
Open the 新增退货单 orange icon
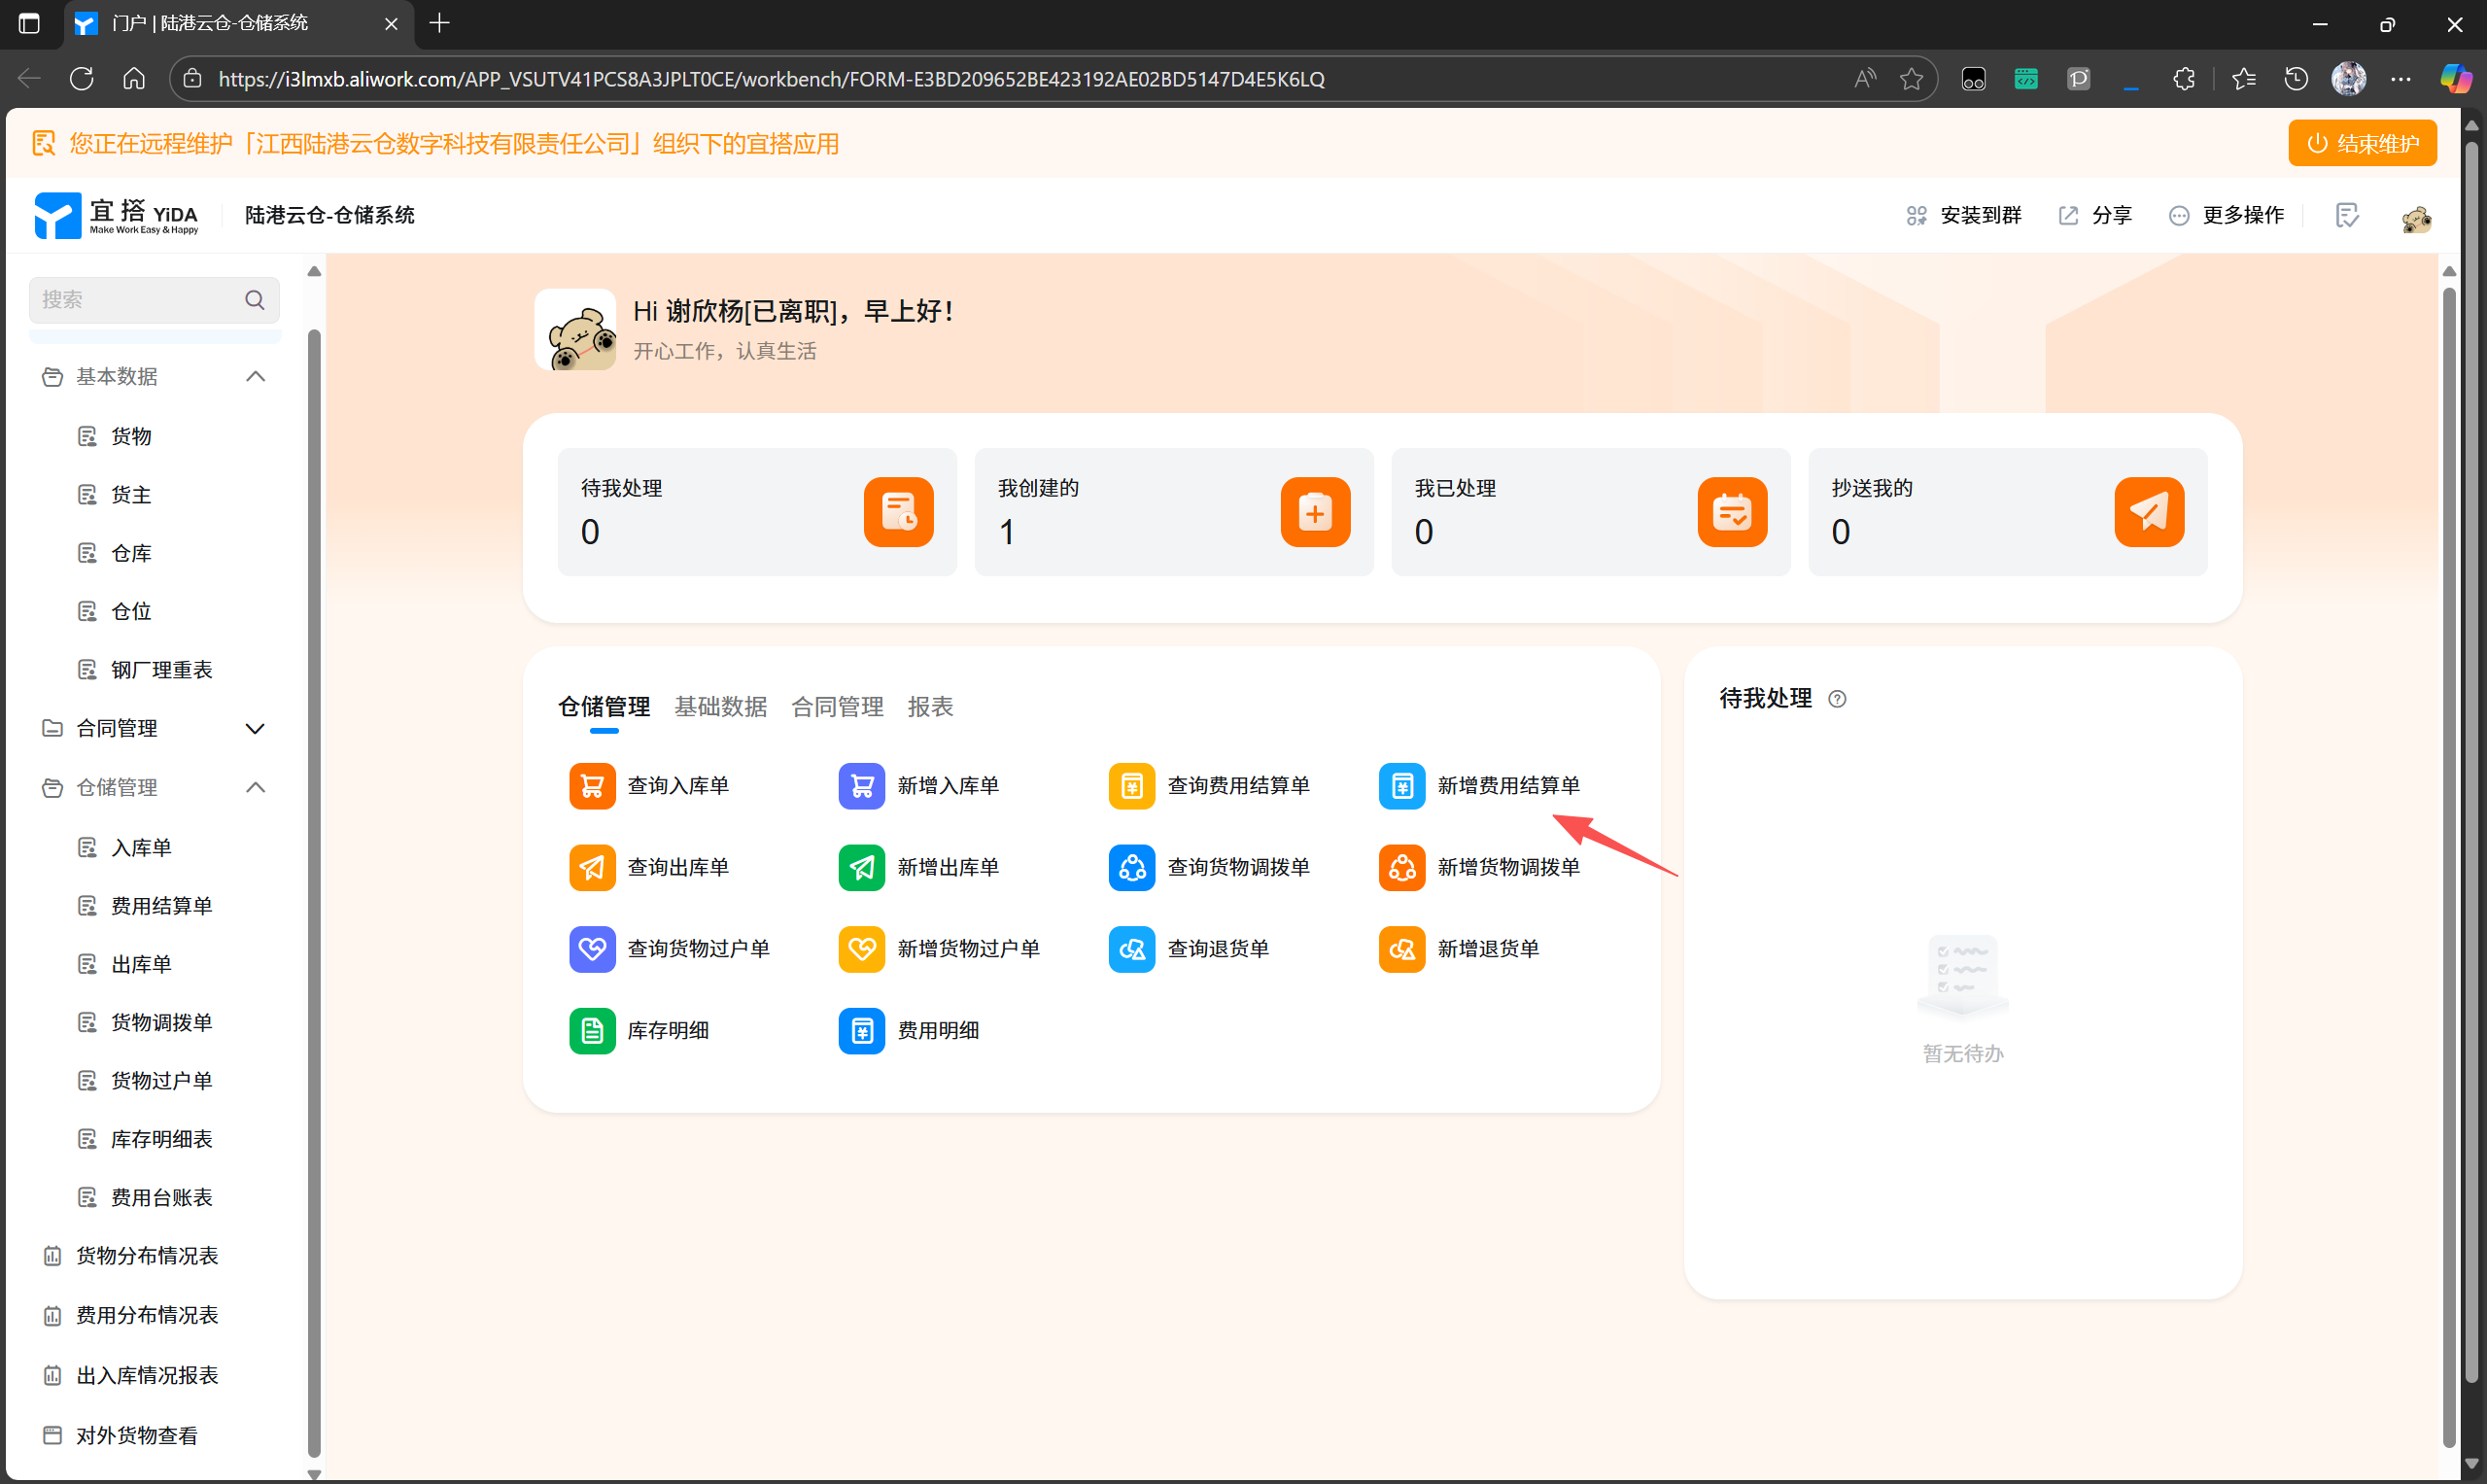click(x=1401, y=948)
